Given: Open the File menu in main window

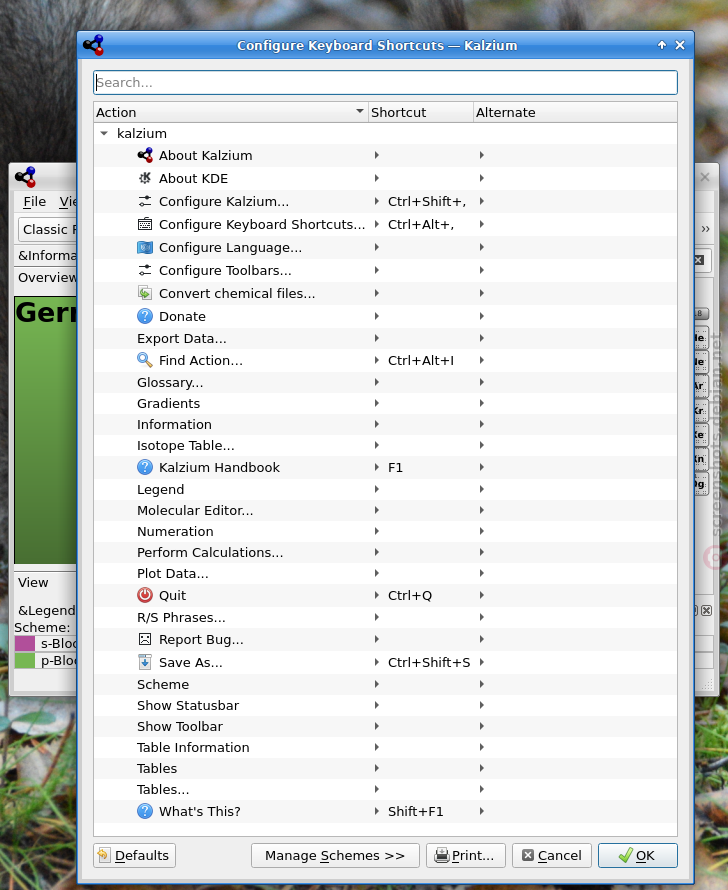Looking at the screenshot, I should (x=35, y=201).
